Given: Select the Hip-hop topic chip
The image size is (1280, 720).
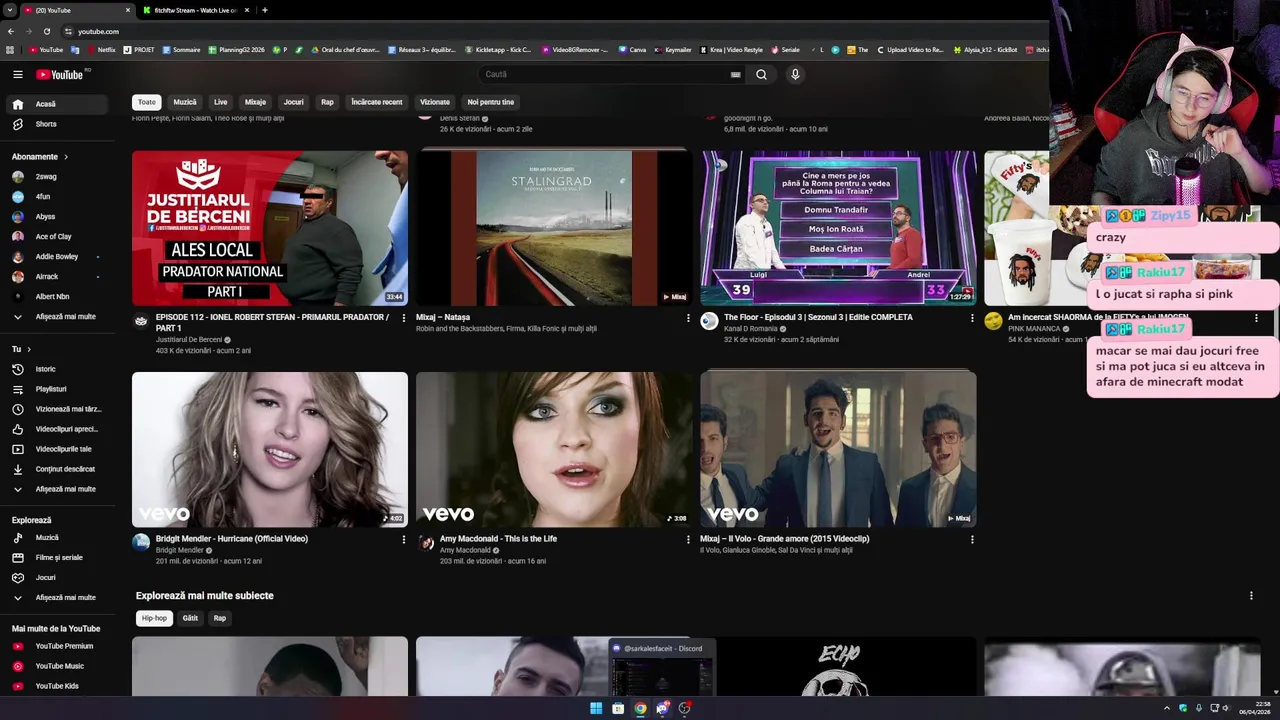Looking at the screenshot, I should coord(154,618).
